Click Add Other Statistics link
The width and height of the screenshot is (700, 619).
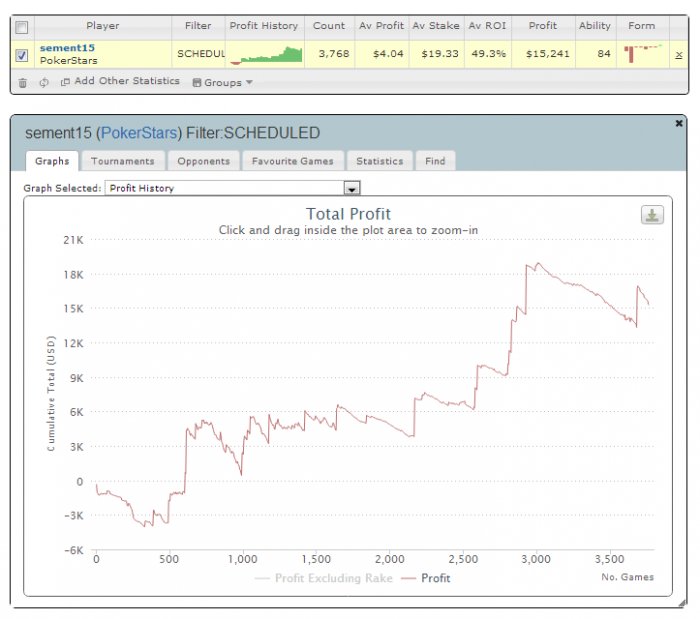click(x=127, y=81)
